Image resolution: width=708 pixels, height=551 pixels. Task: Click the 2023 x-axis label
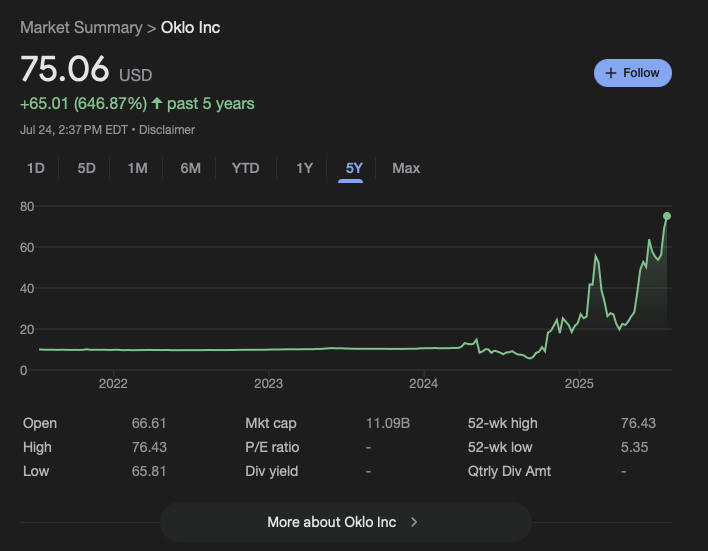click(x=268, y=383)
